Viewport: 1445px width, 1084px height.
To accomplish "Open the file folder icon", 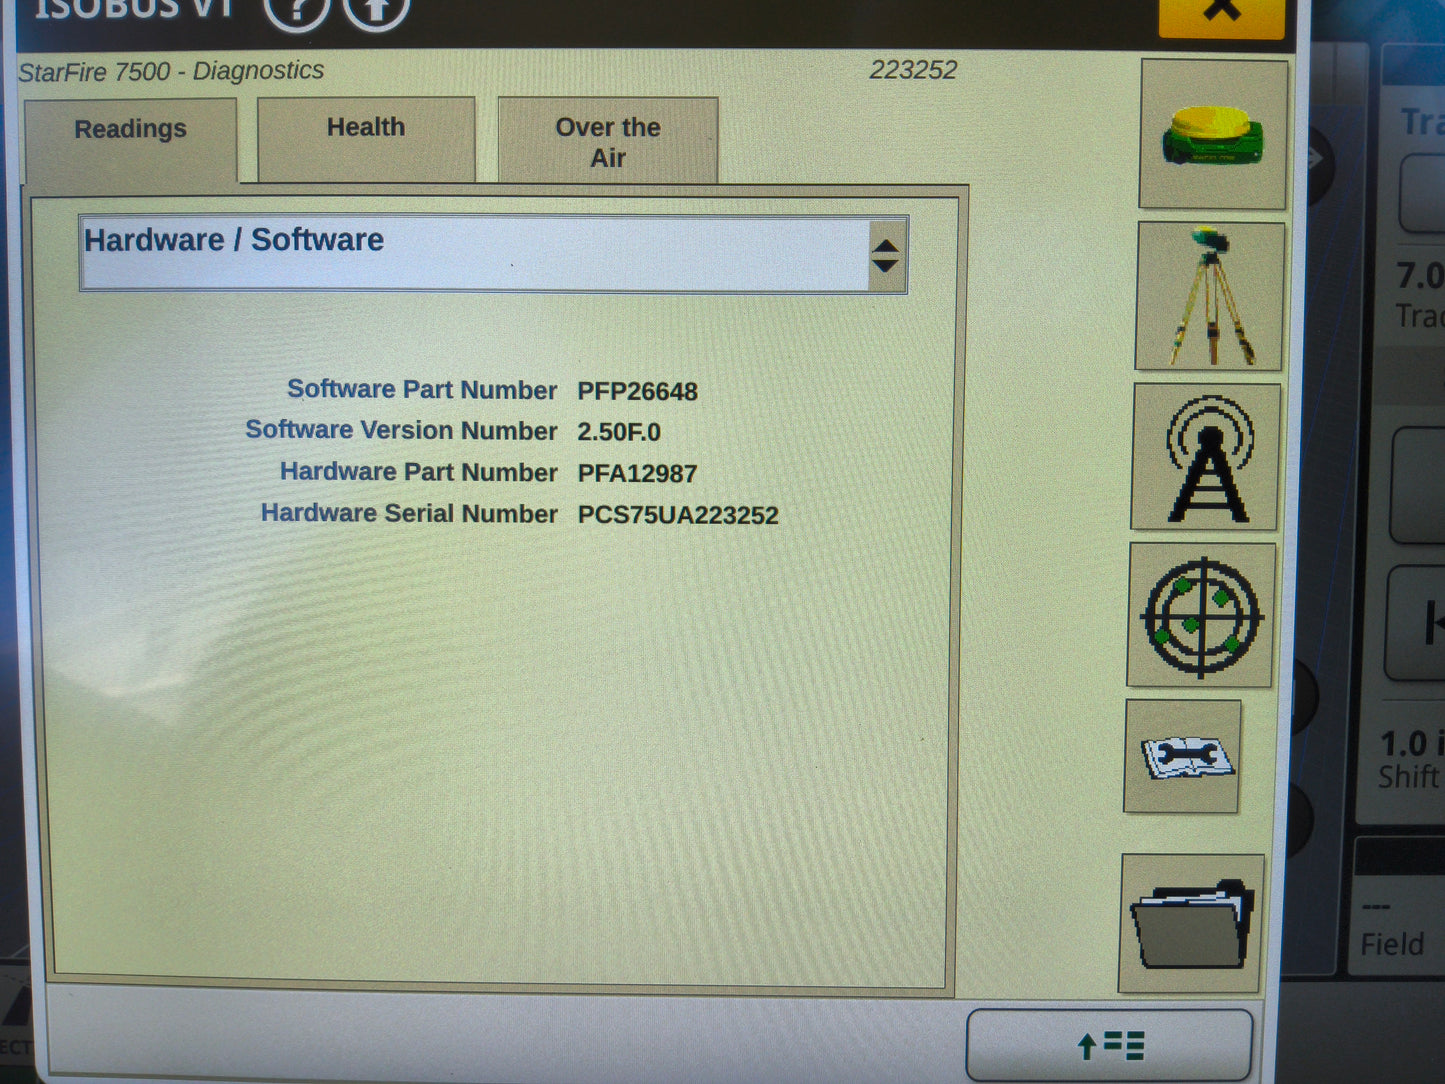I will coord(1192,923).
